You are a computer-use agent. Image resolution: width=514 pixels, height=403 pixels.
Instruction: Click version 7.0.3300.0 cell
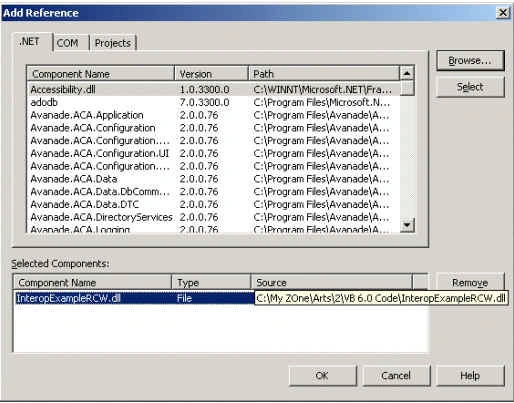coord(204,102)
